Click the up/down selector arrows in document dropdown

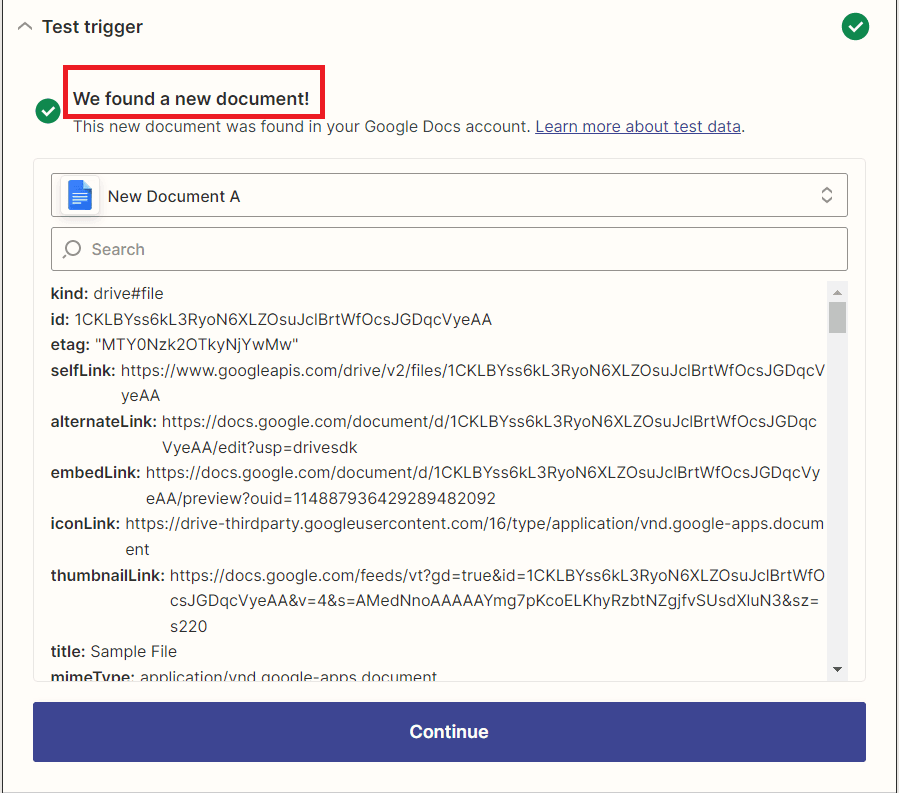pos(827,196)
